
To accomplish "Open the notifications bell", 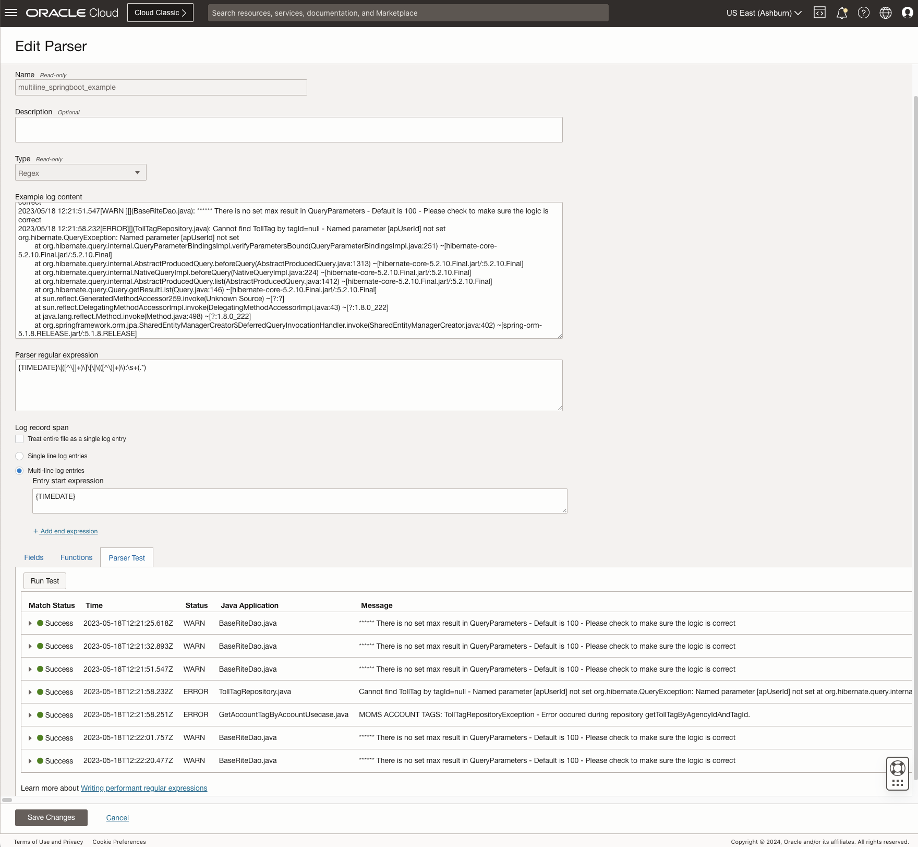I will pyautogui.click(x=842, y=12).
